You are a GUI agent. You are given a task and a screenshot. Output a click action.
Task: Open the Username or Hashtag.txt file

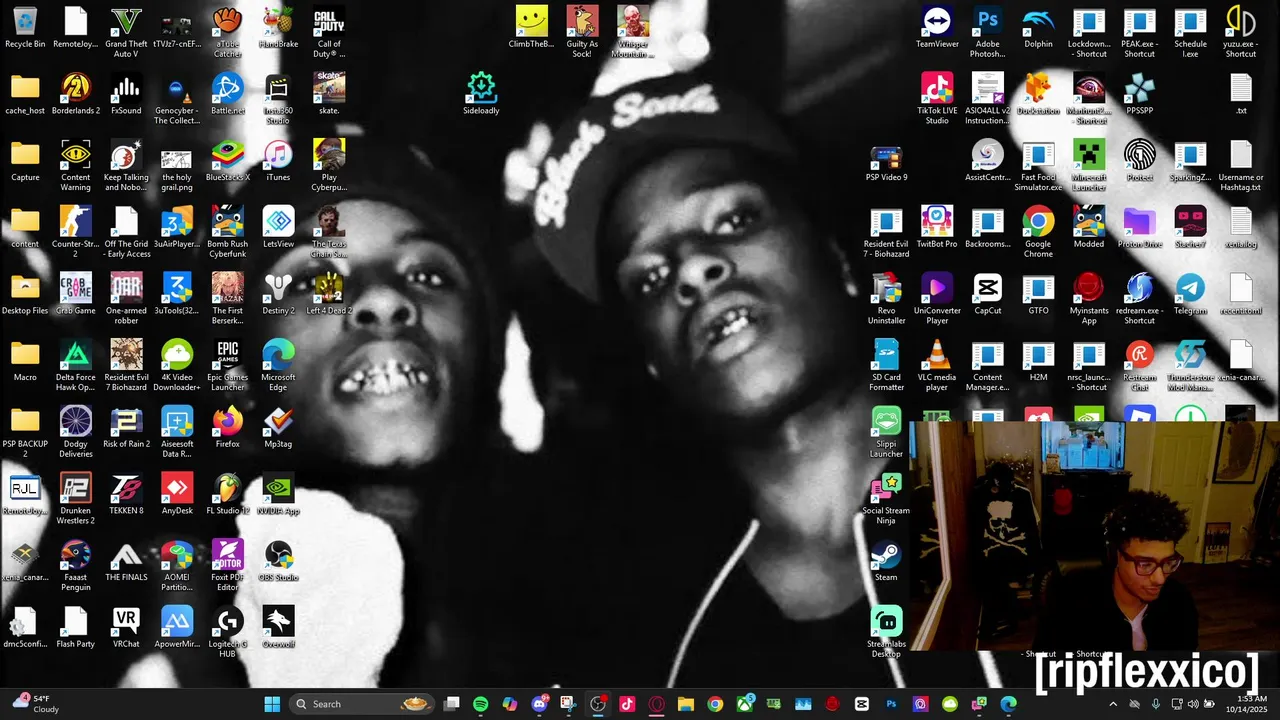[1240, 166]
